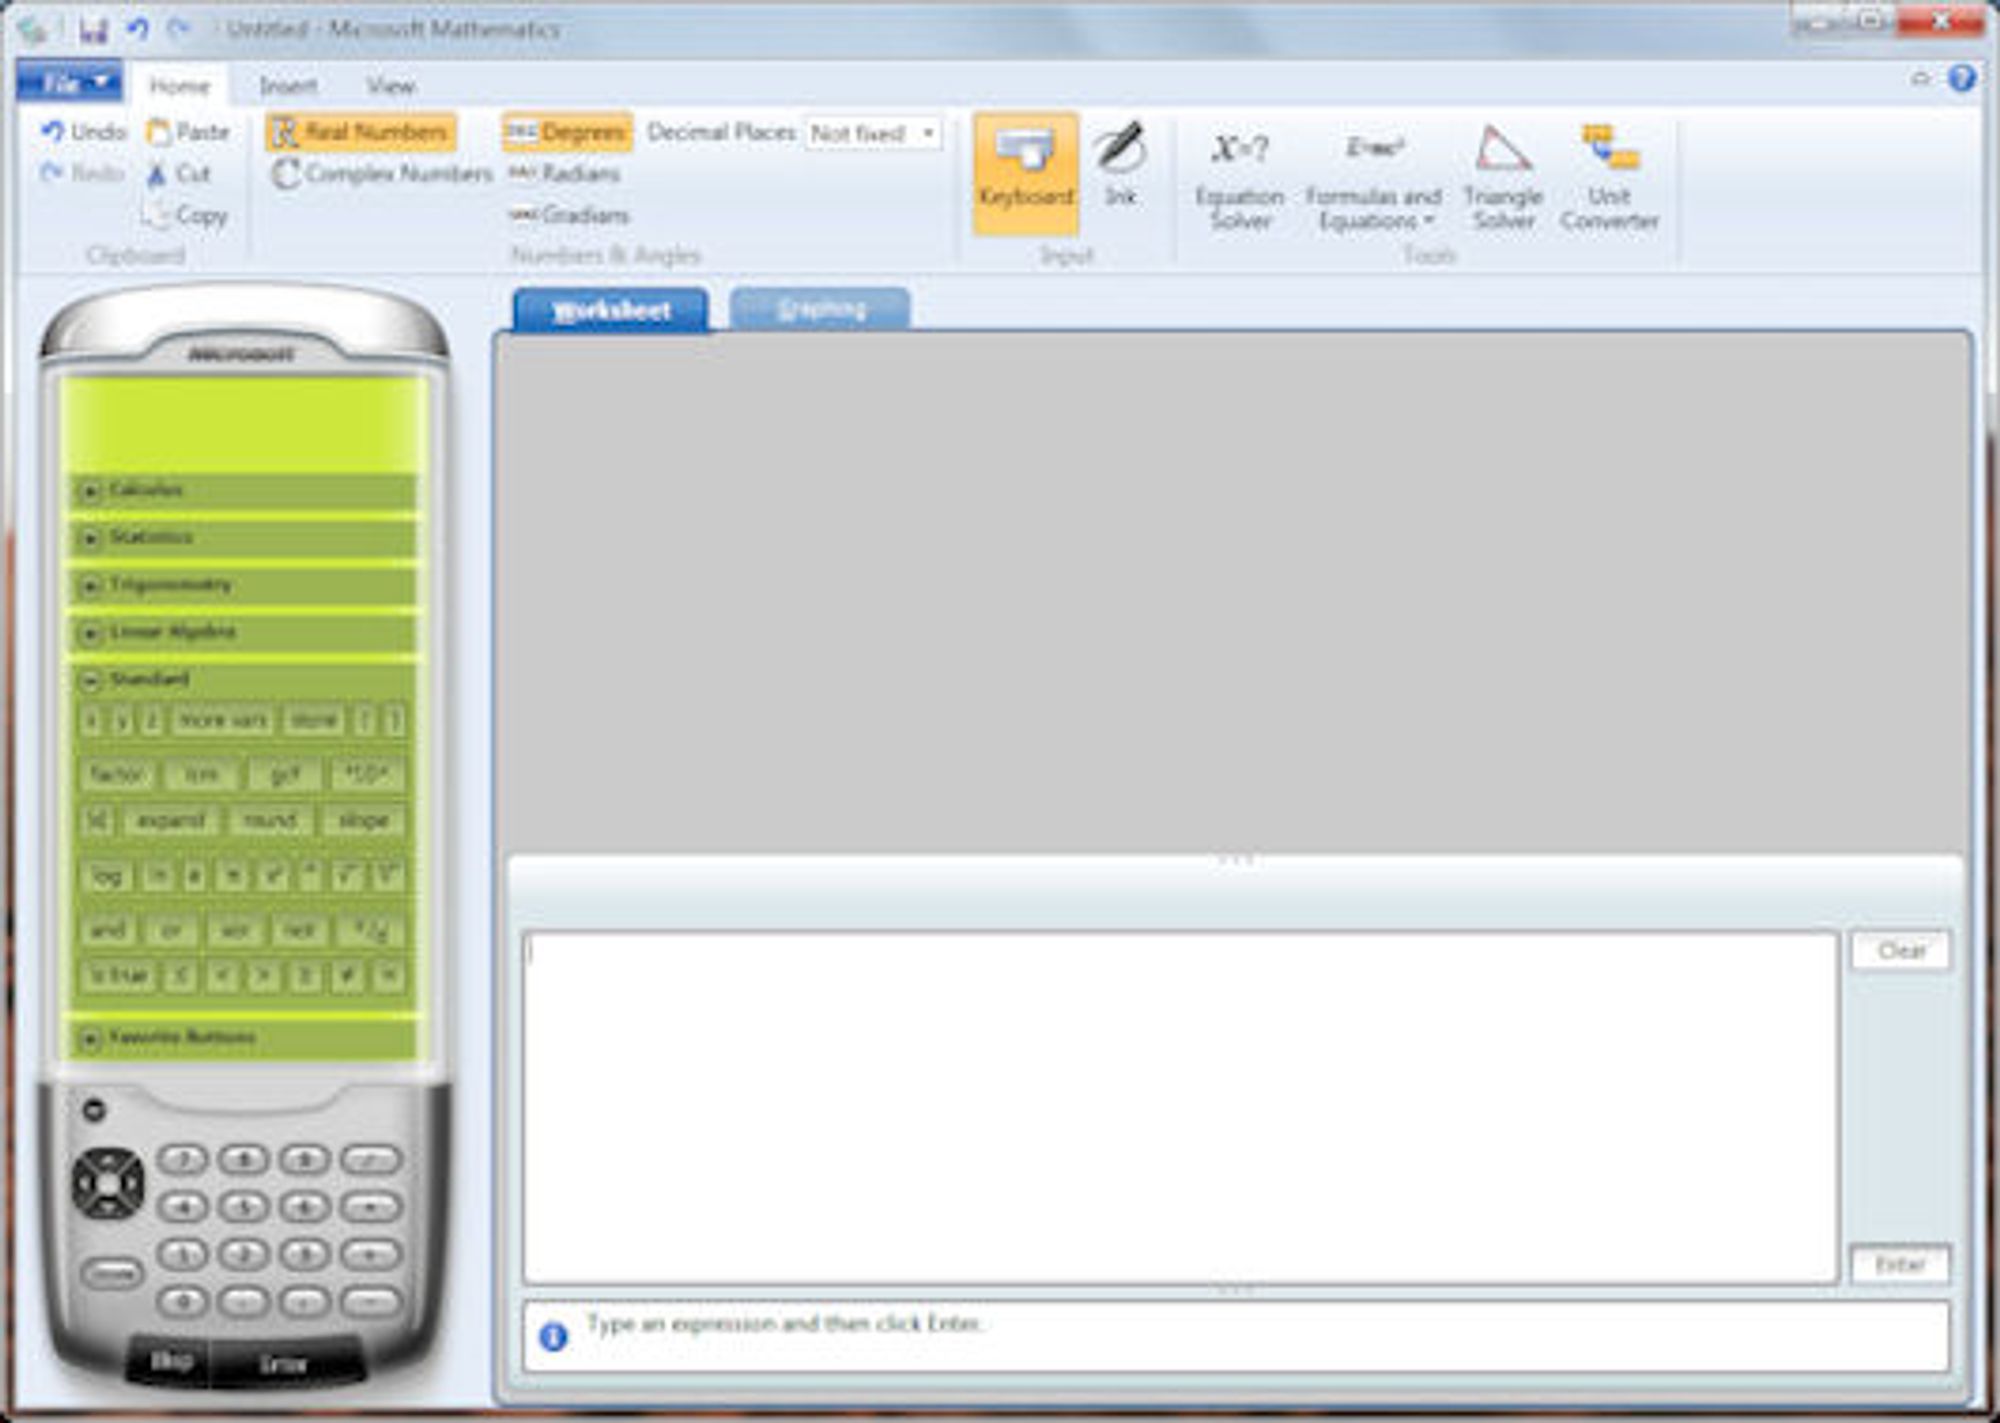Screen dimensions: 2000x1423
Task: Select Keyboard input mode
Action: [1026, 174]
